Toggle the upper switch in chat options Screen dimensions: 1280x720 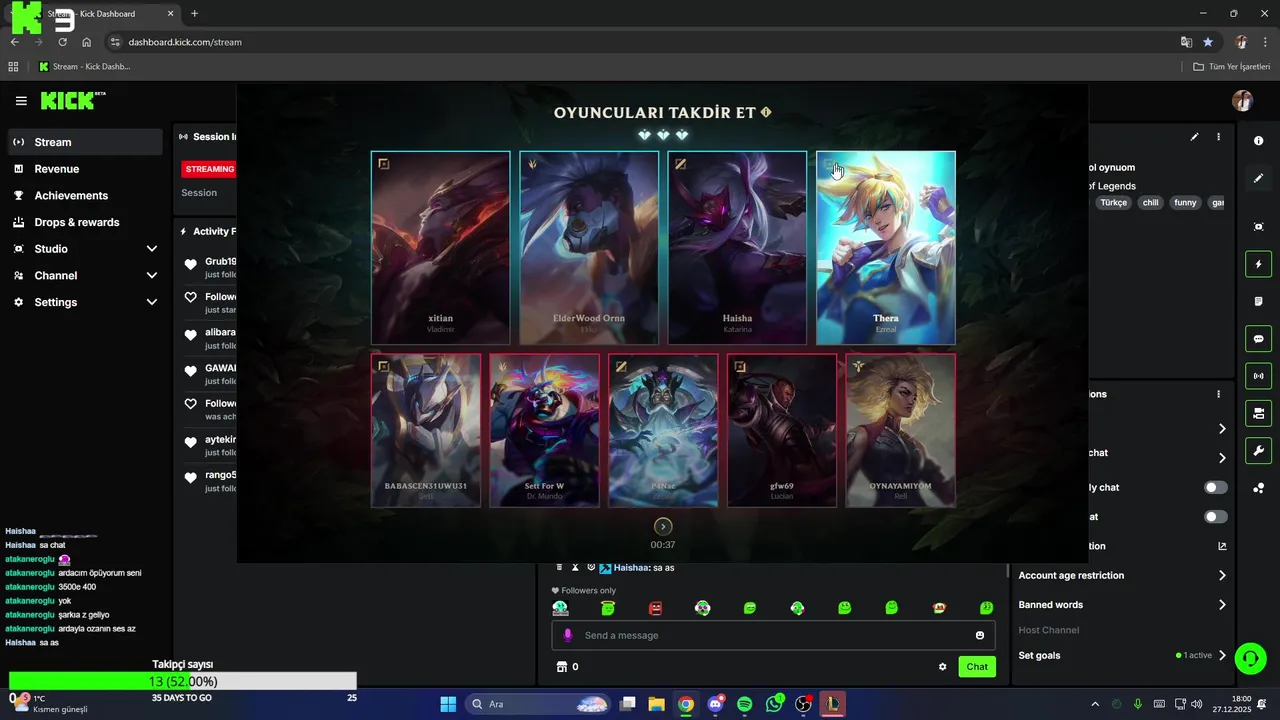1216,487
